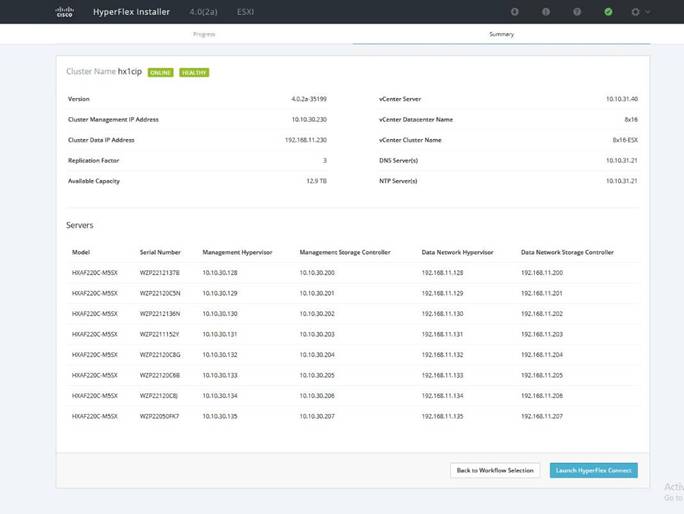Click the NTP Server(s) label
Image resolution: width=684 pixels, height=514 pixels.
click(398, 181)
